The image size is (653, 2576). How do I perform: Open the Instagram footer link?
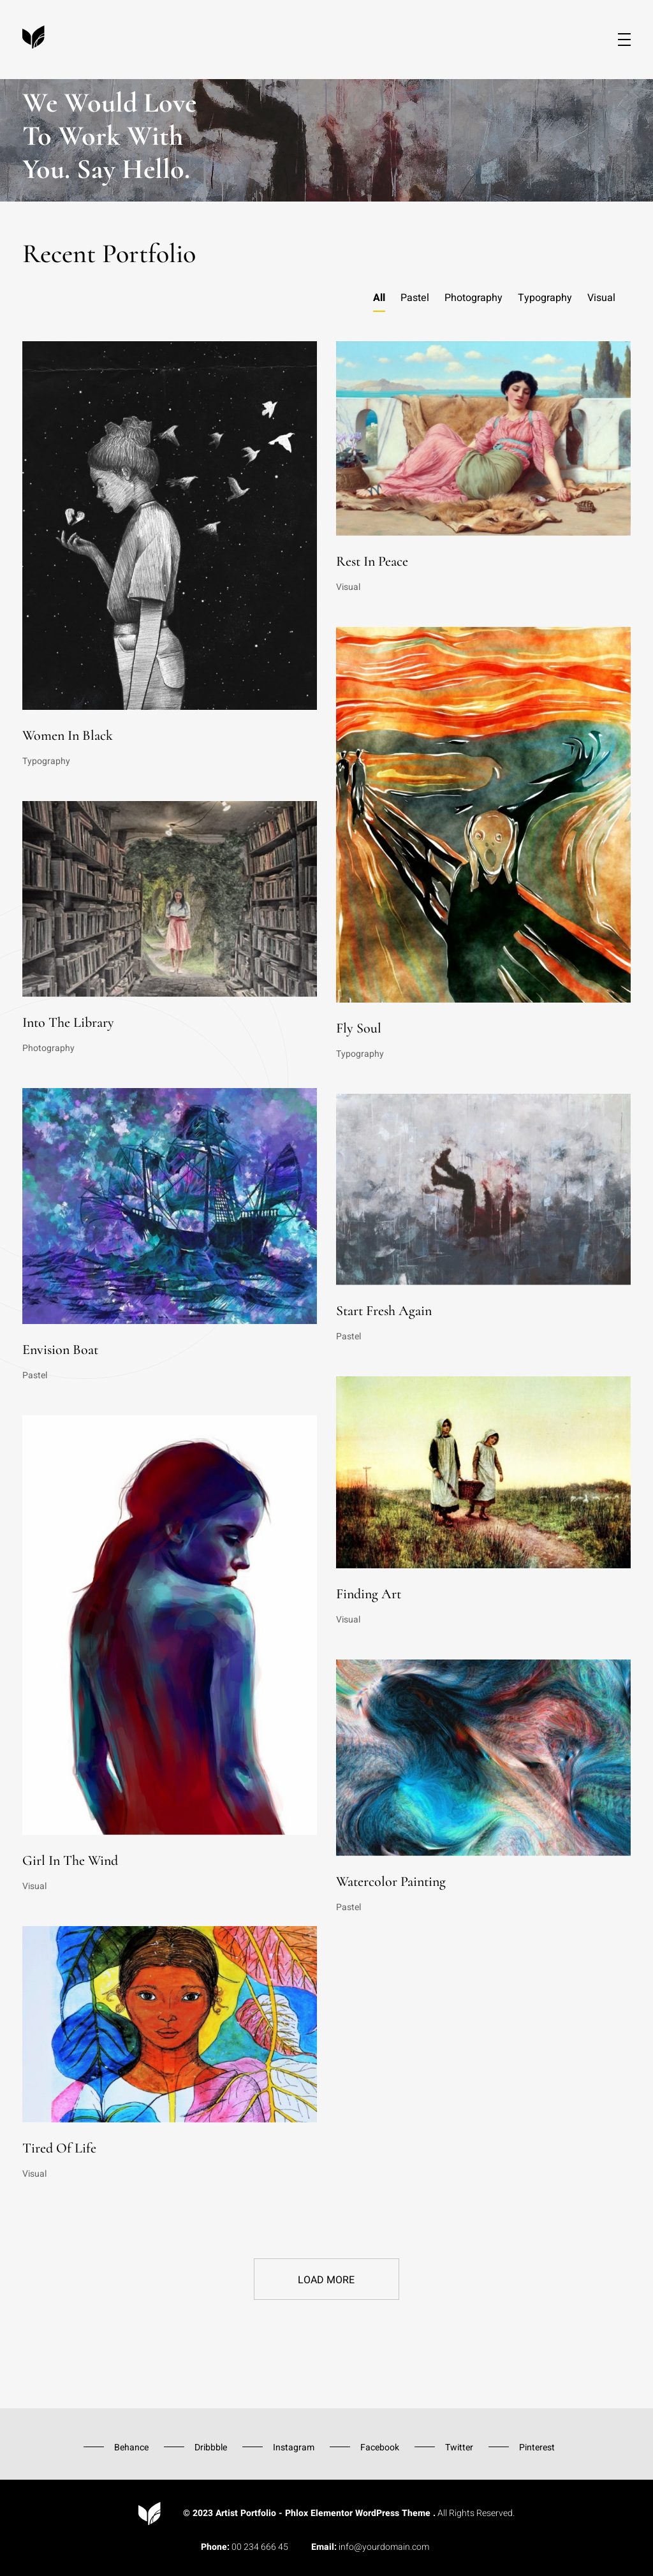pos(293,2447)
